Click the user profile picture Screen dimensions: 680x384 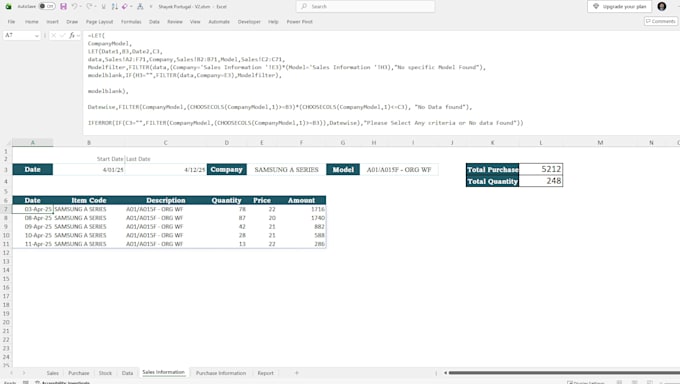[x=662, y=7]
